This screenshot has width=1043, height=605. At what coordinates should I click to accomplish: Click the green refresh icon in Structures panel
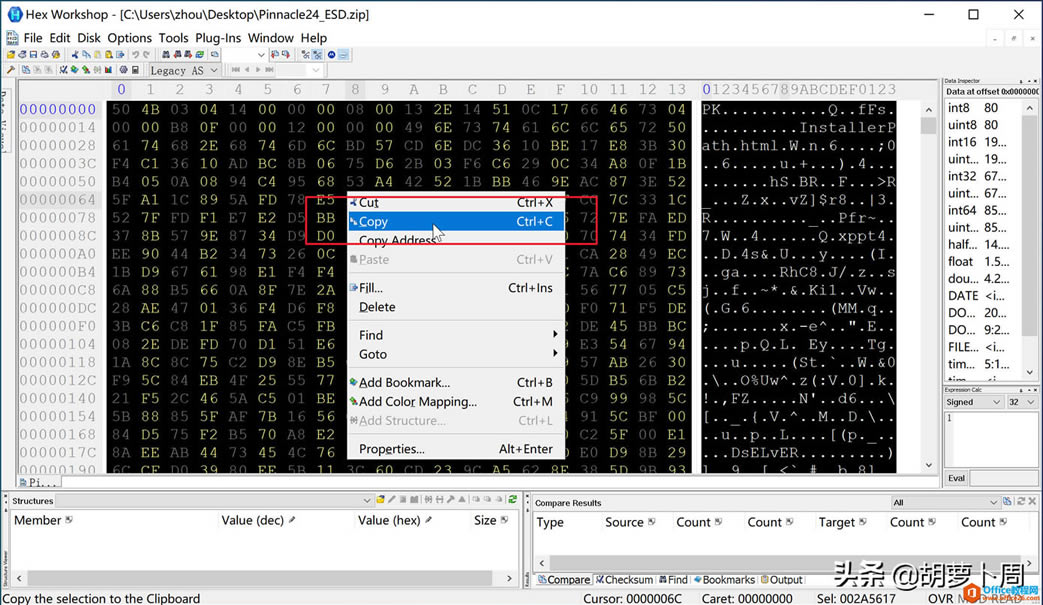click(512, 500)
